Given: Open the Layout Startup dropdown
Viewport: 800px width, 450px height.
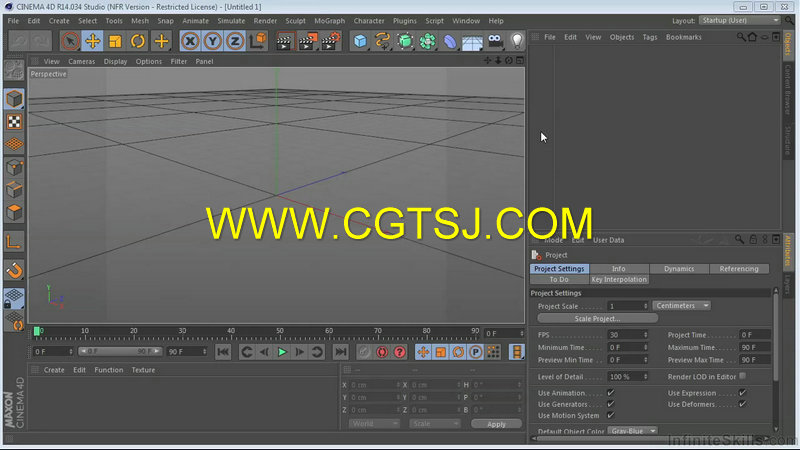Looking at the screenshot, I should 740,20.
